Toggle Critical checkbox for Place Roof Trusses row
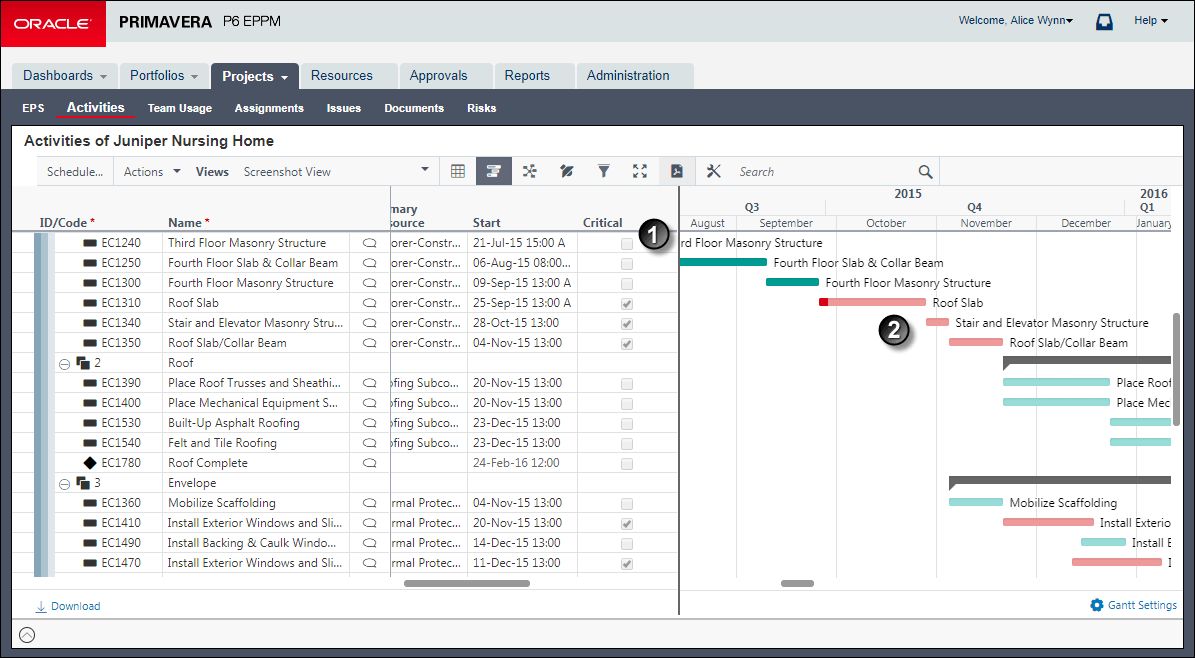 click(626, 384)
